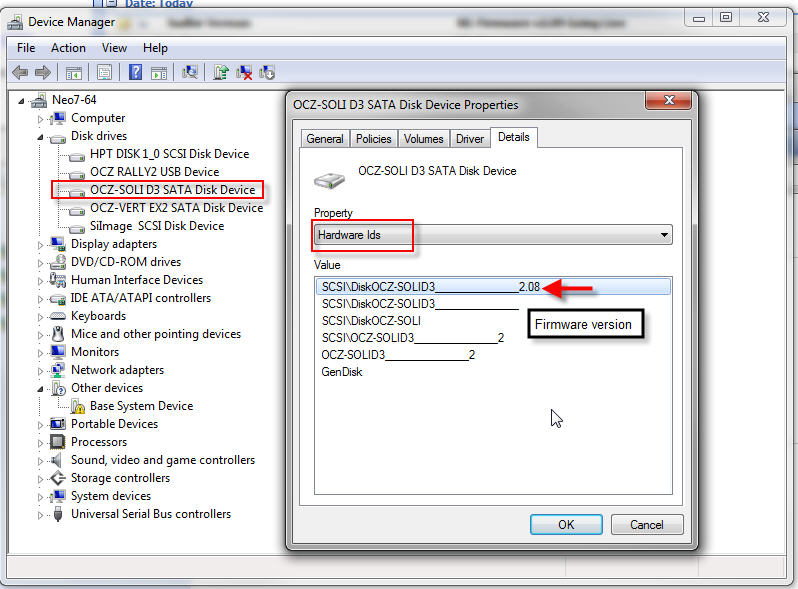Screen dimensions: 798x589
Task: Click the Properties sheet toolbar icon
Action: 104,72
